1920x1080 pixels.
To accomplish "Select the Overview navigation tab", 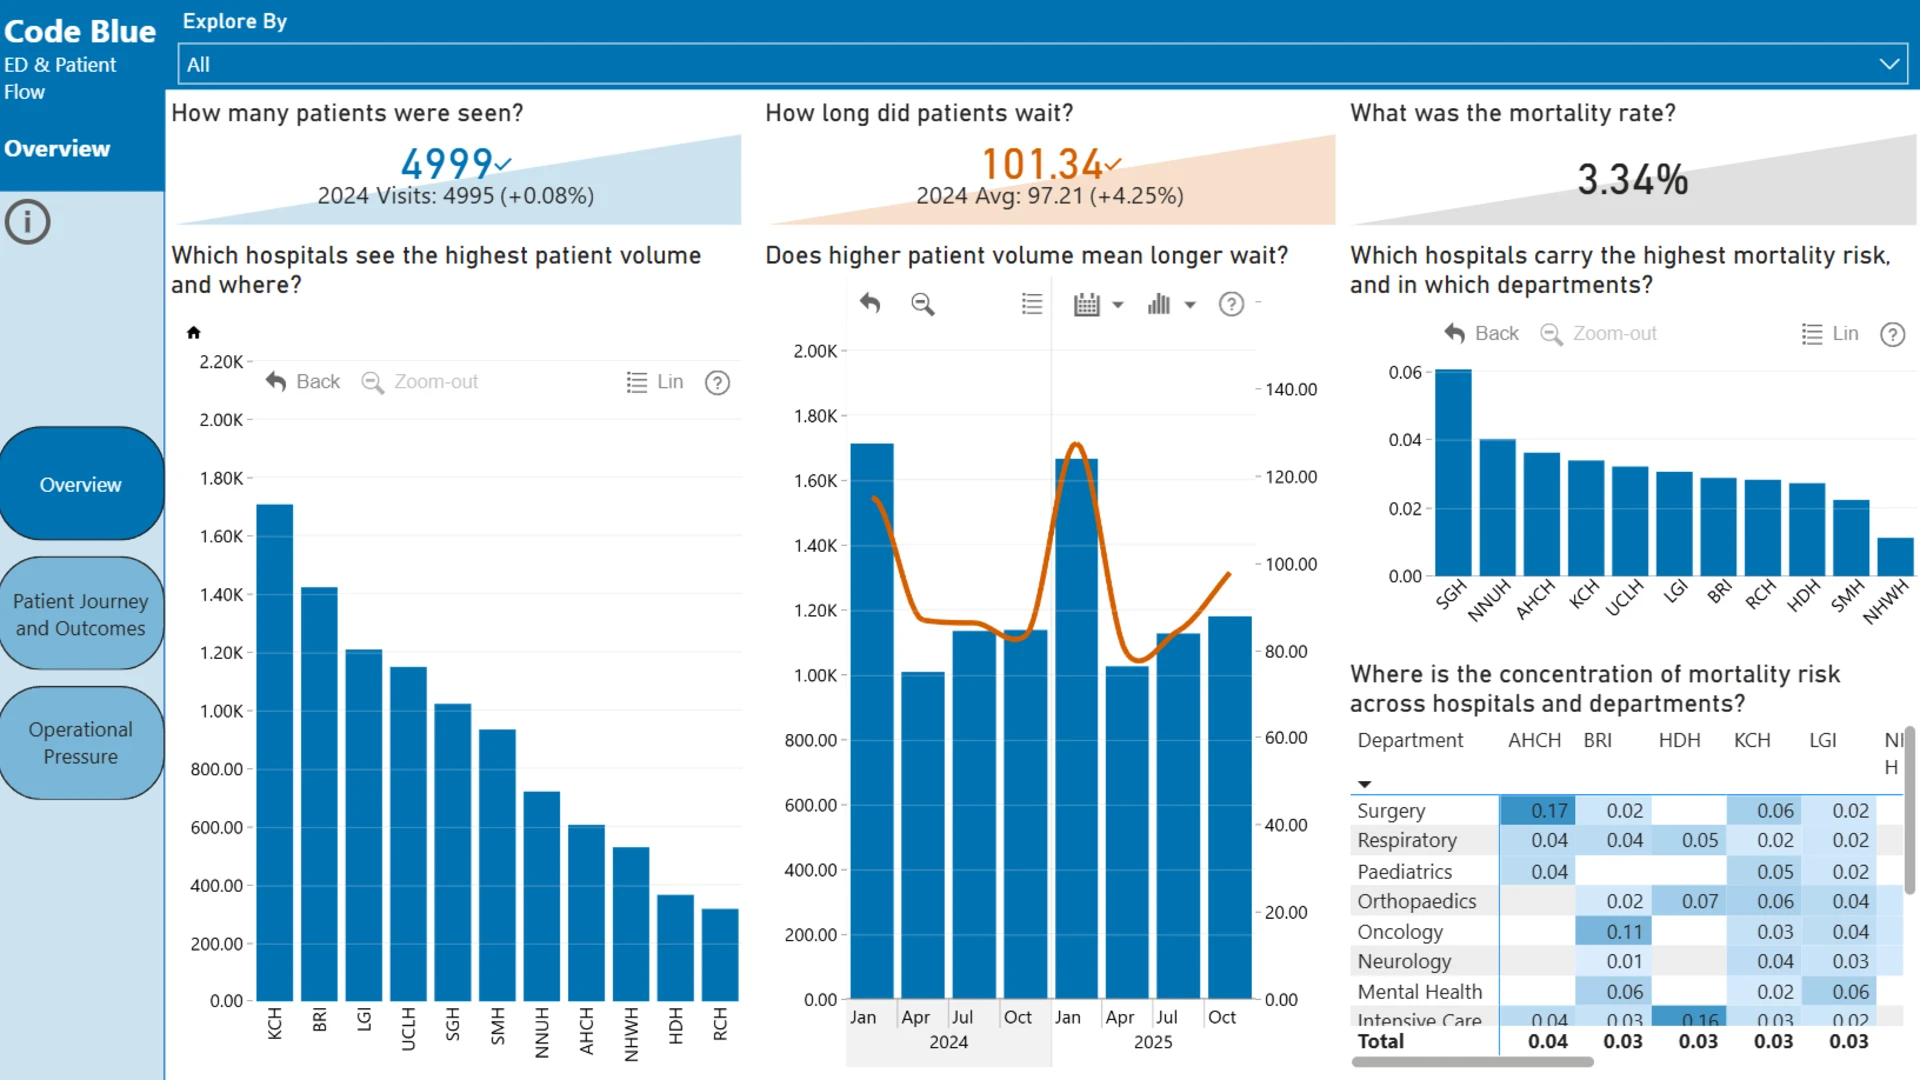I will pos(81,484).
